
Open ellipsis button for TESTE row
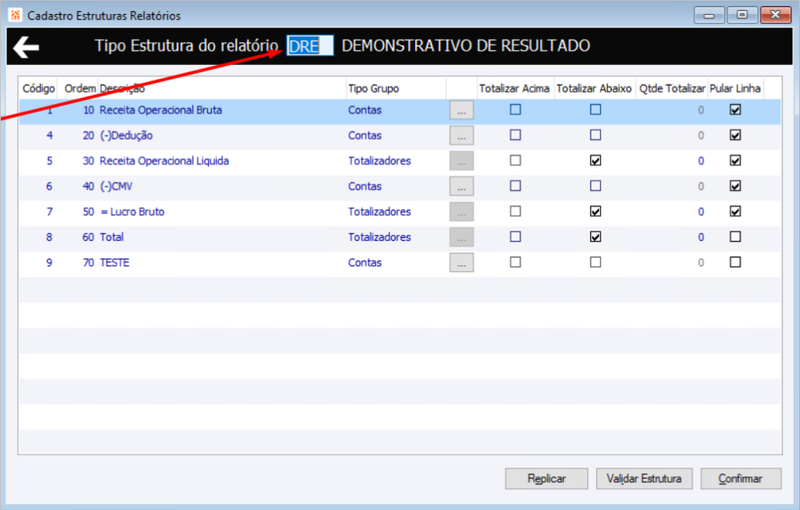461,263
